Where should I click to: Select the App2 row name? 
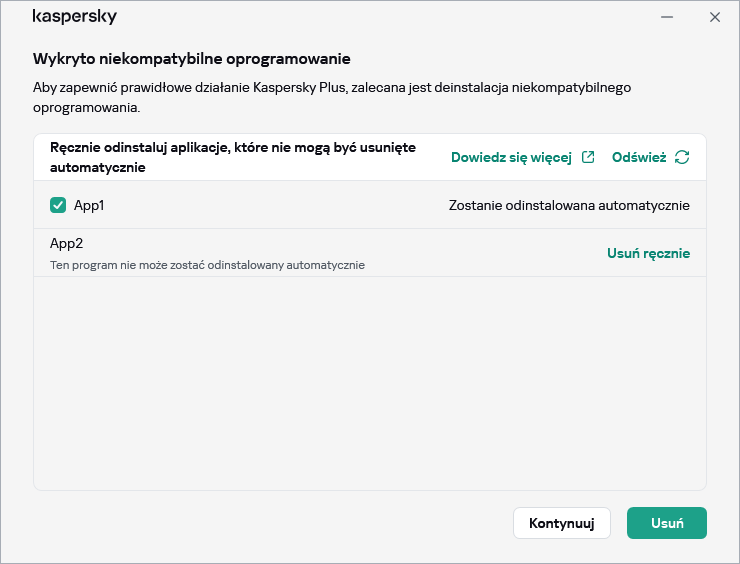[67, 243]
